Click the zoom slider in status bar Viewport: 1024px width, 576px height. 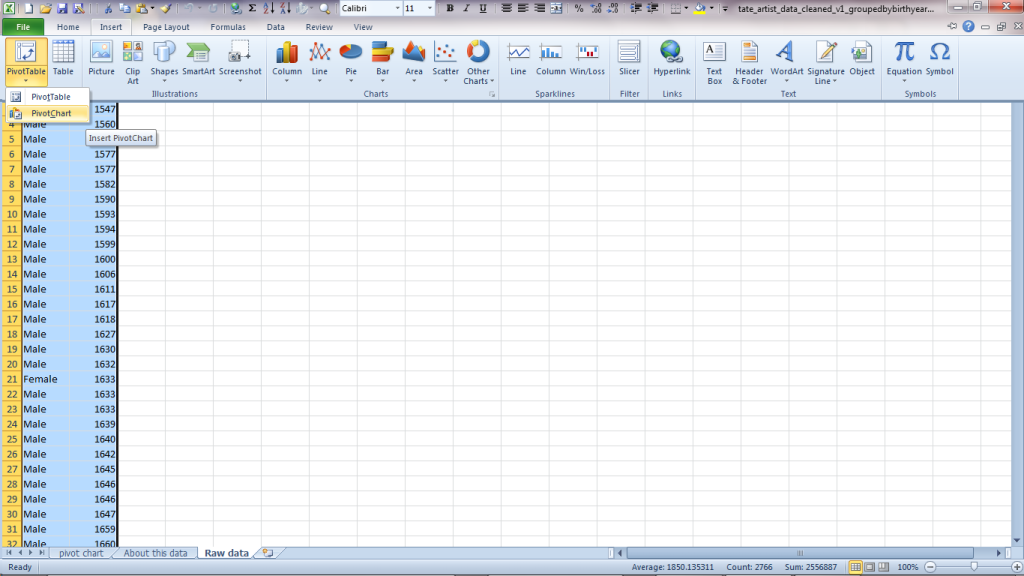tap(973, 567)
